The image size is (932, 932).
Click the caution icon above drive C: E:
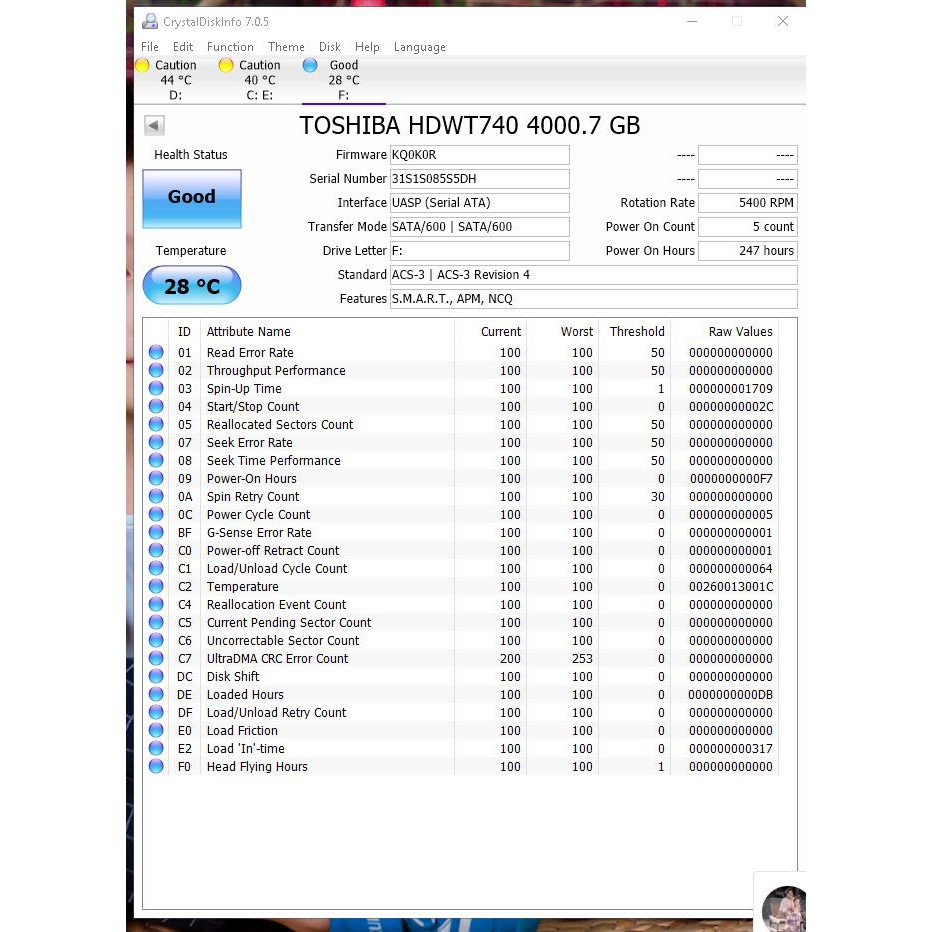(x=226, y=64)
